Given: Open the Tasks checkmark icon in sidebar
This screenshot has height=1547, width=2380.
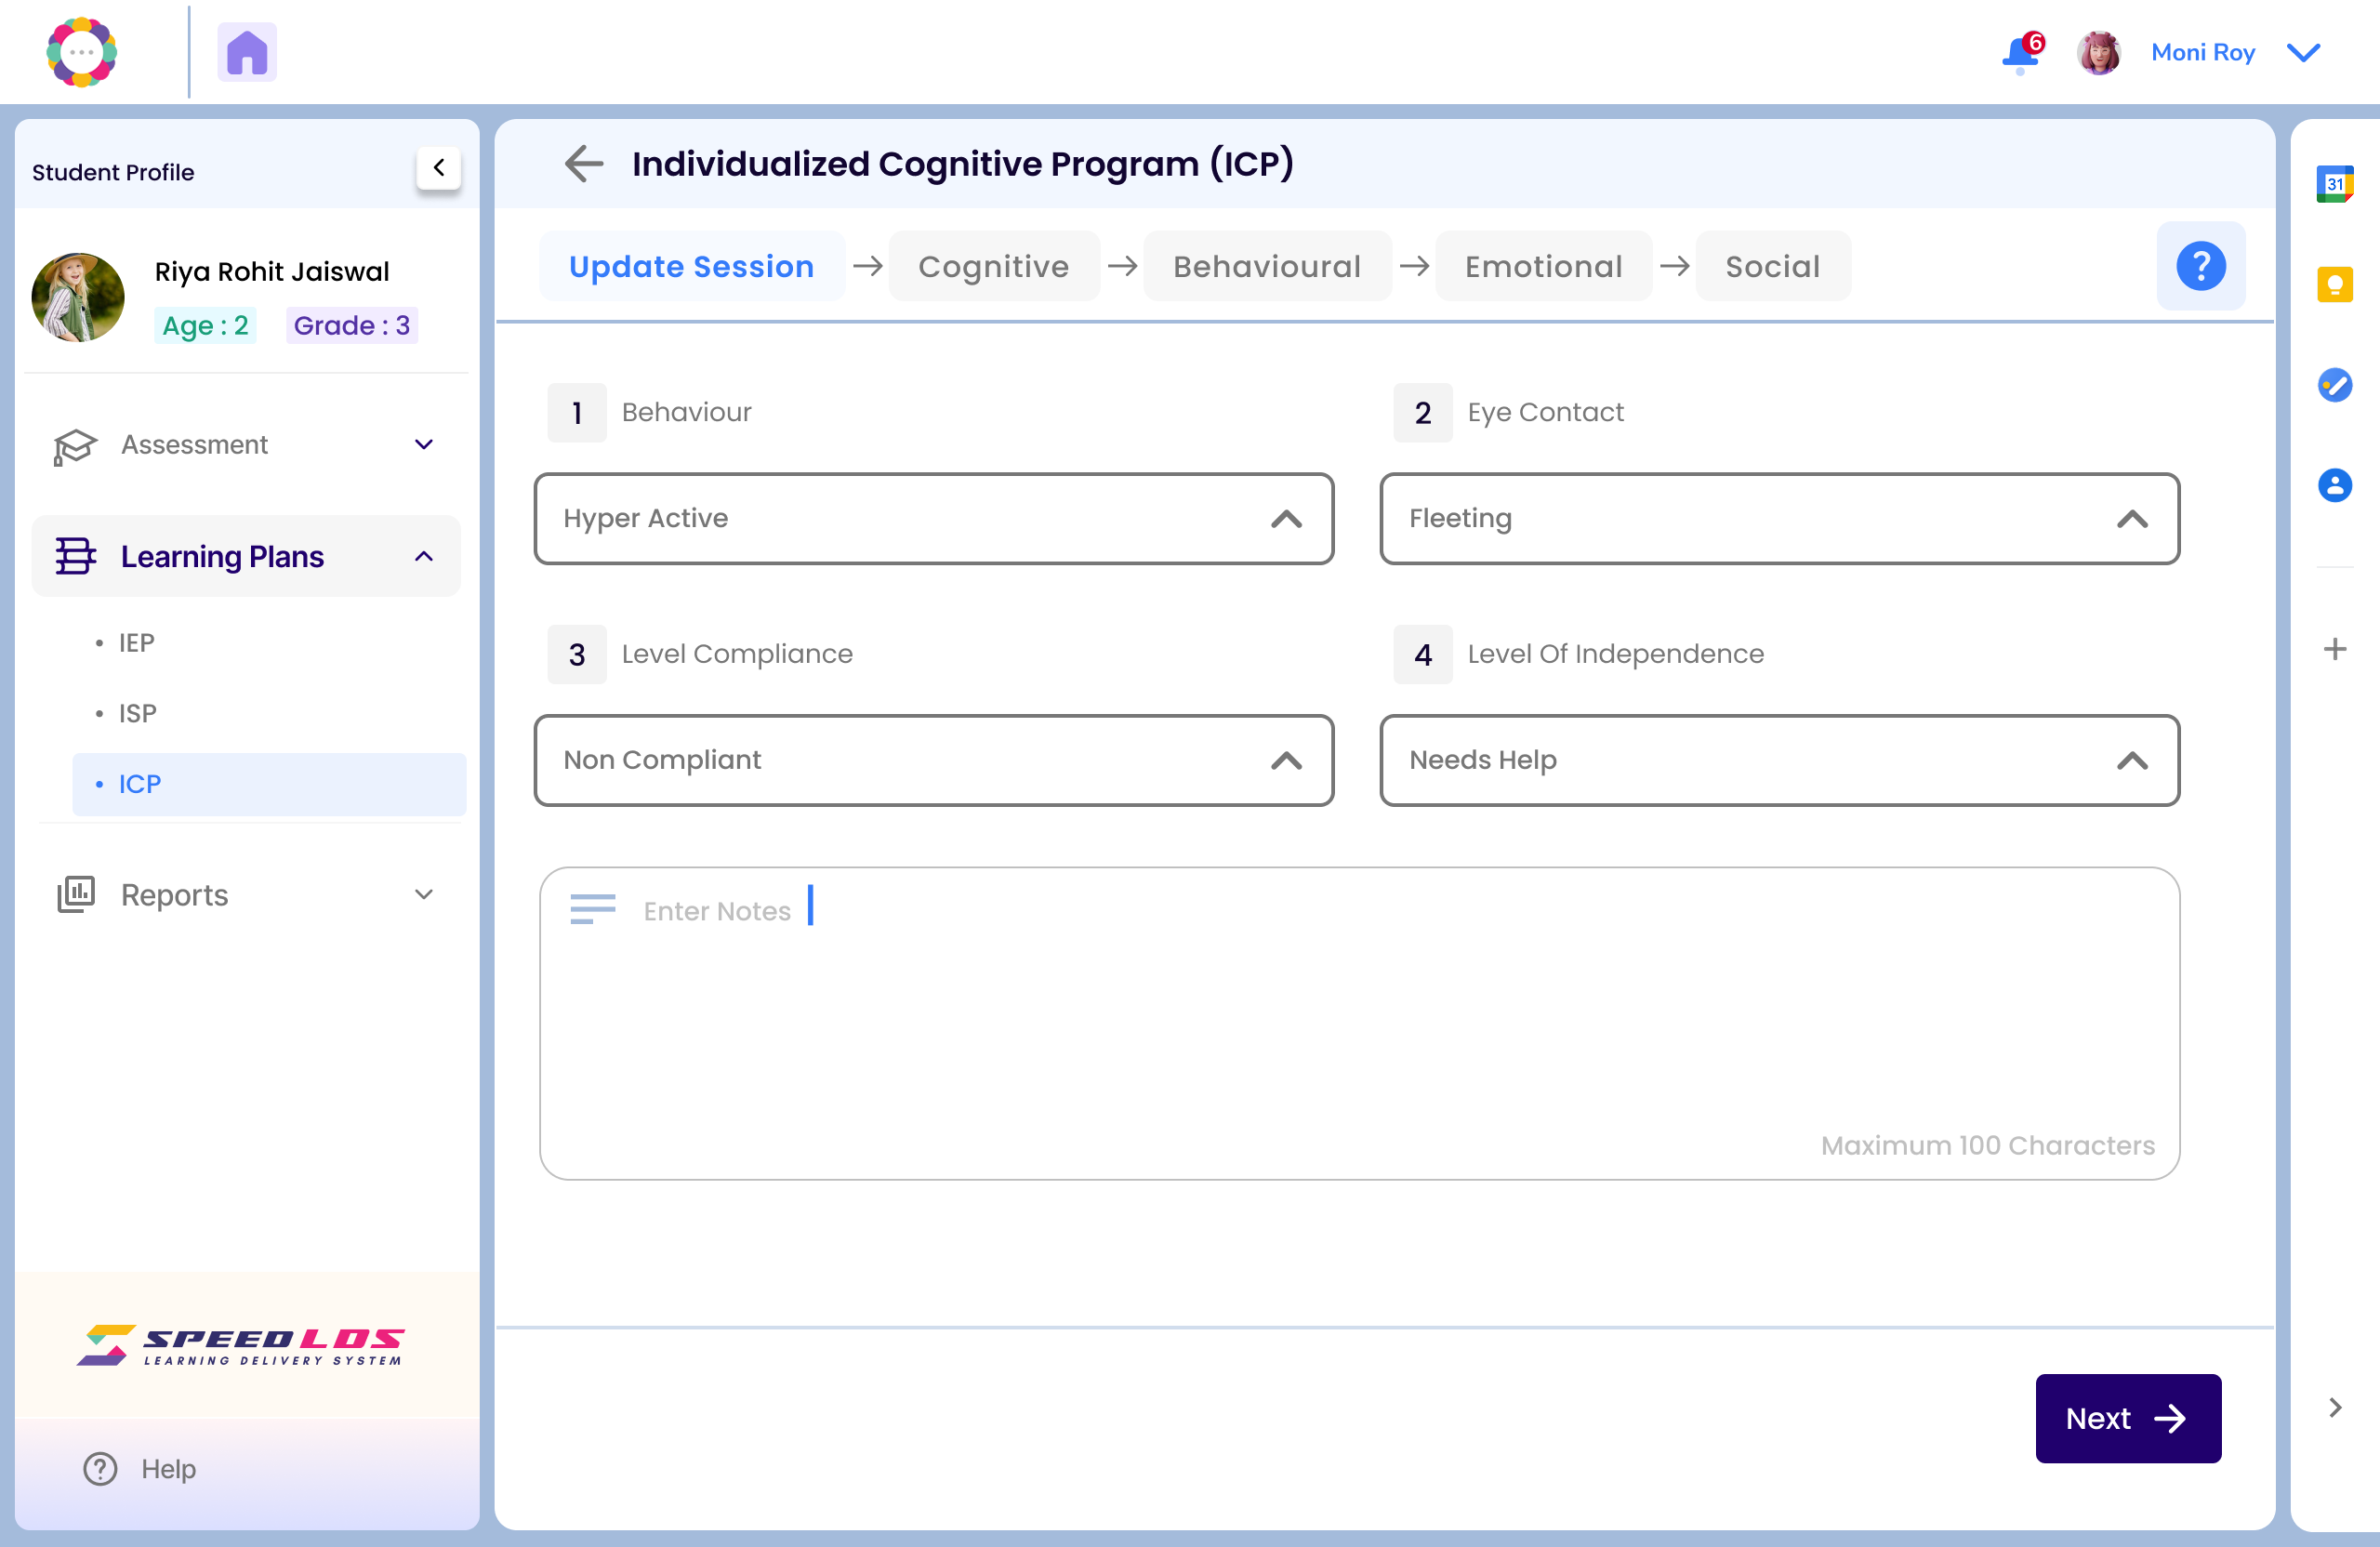Looking at the screenshot, I should pos(2334,385).
